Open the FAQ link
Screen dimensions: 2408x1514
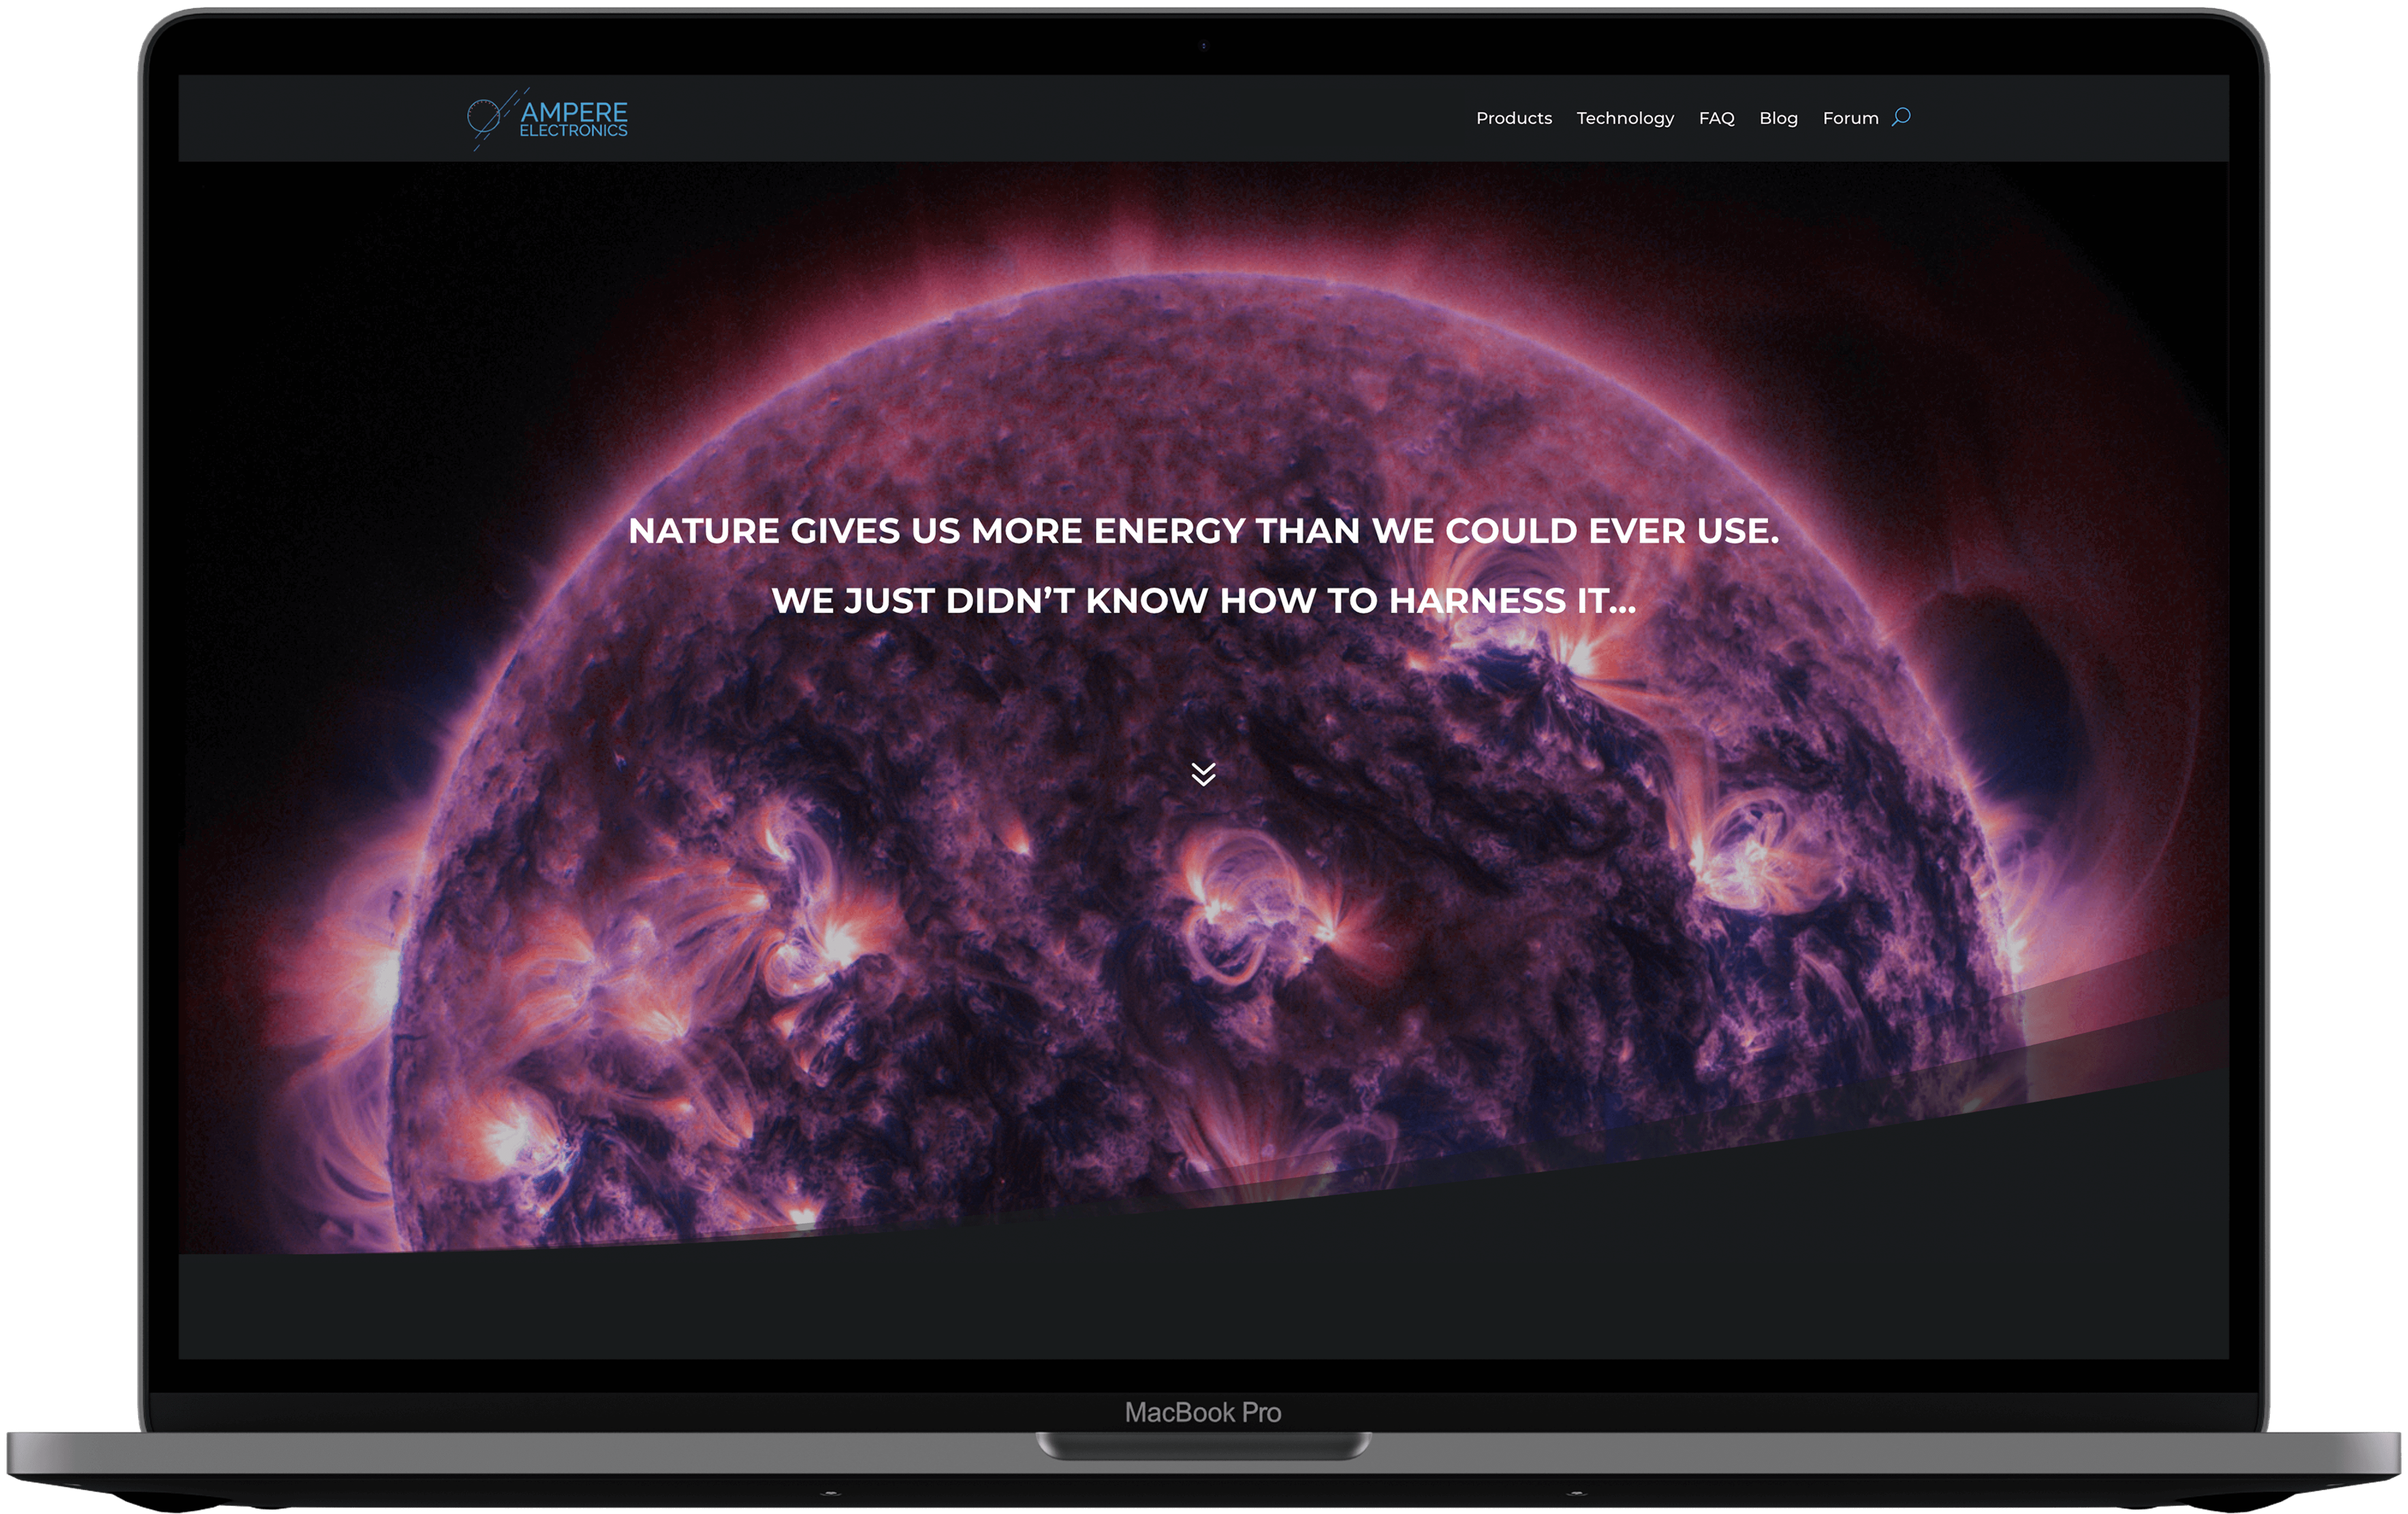(1716, 118)
